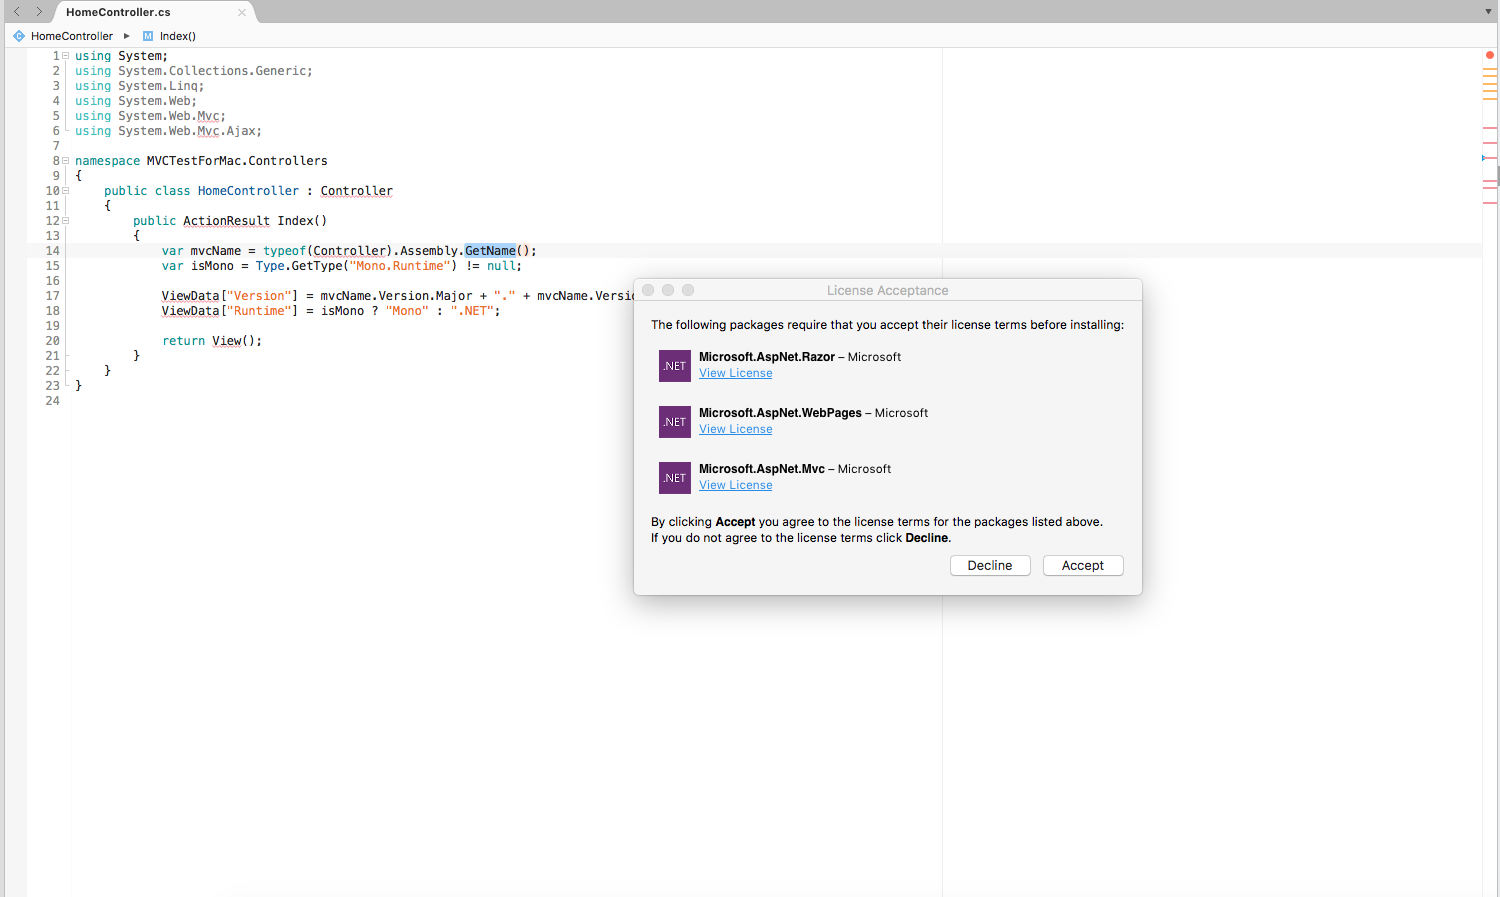Accept the package license terms
Viewport: 1500px width, 897px height.
point(1083,566)
